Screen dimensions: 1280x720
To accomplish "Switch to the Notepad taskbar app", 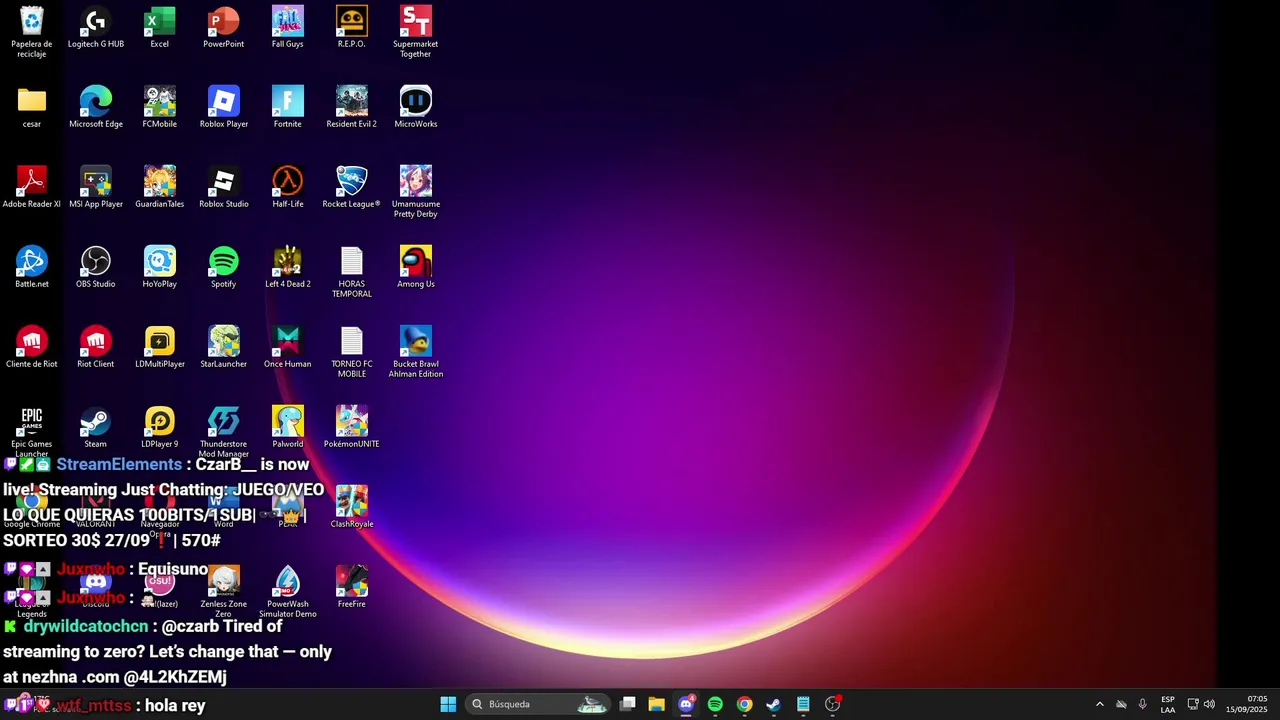I will (x=803, y=704).
